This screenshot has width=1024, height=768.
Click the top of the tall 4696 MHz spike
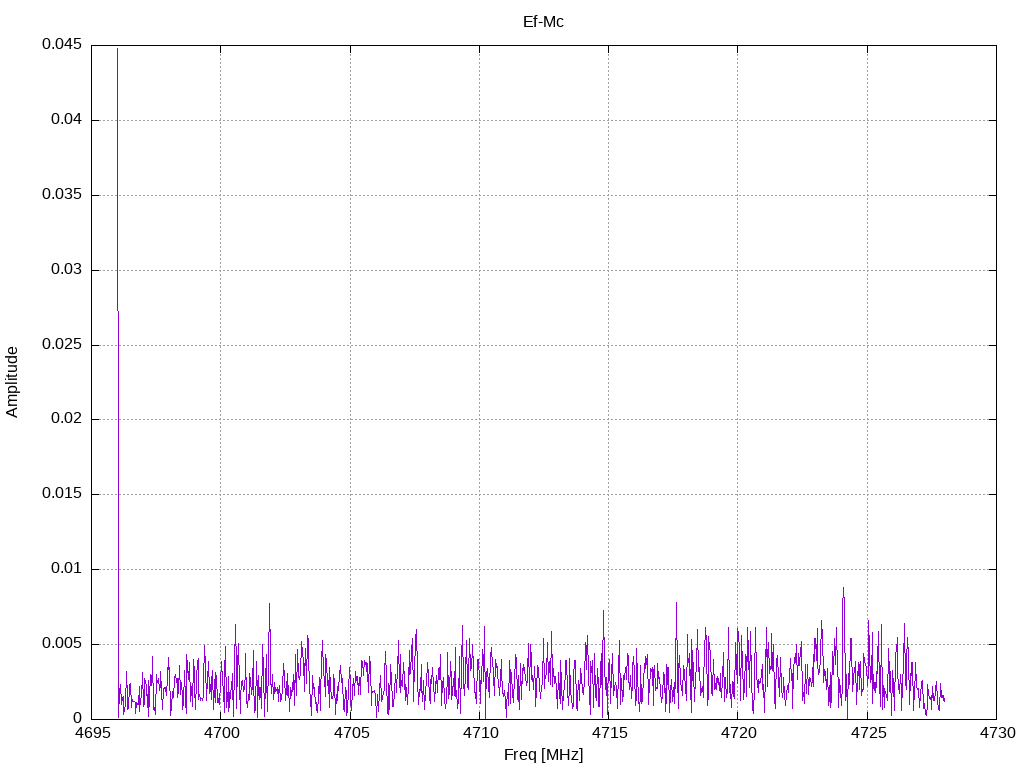pos(118,49)
